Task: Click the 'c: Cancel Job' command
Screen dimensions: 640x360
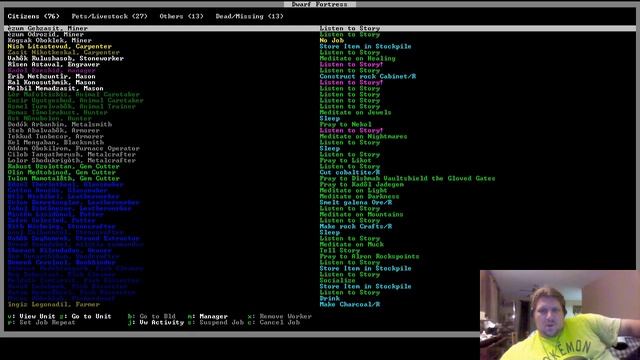Action: [273, 322]
